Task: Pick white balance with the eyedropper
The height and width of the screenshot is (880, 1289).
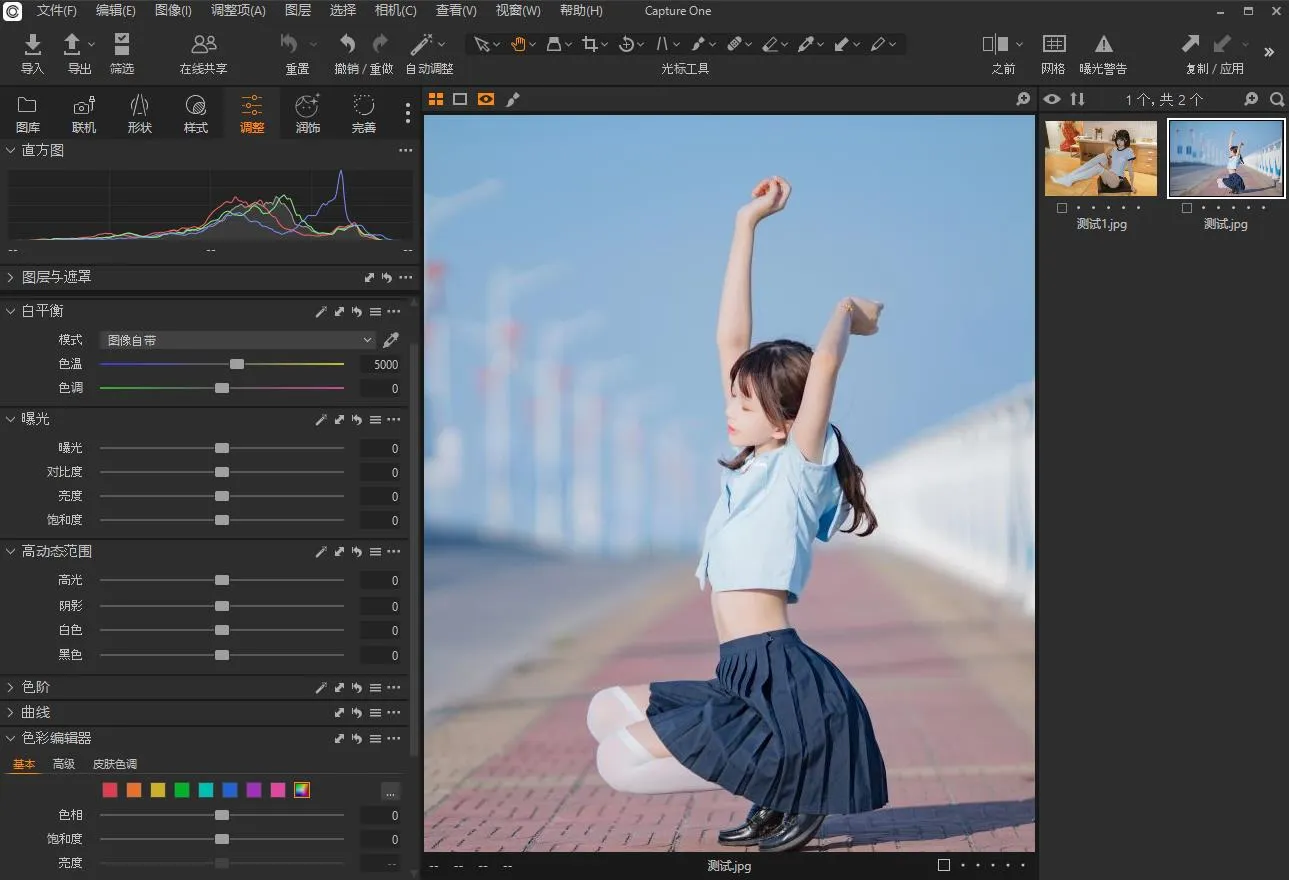Action: tap(391, 340)
